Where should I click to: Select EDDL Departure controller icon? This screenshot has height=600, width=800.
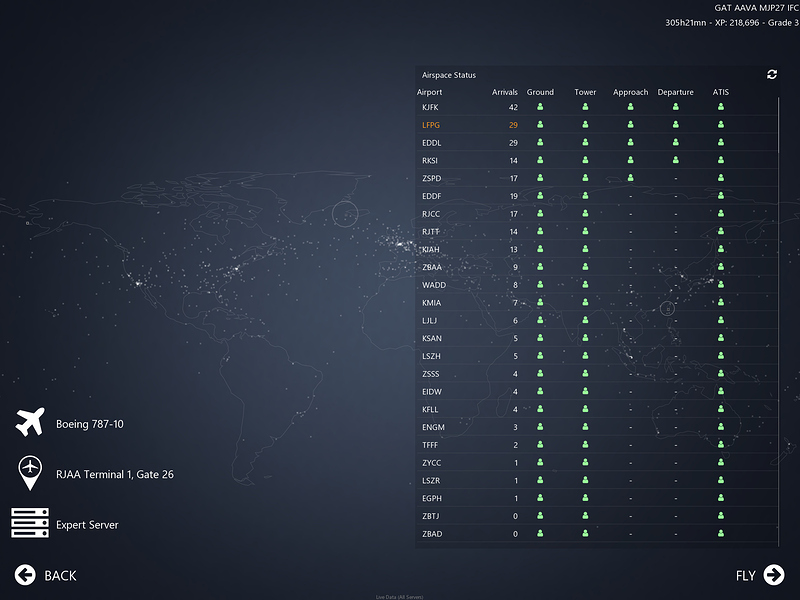tap(676, 142)
